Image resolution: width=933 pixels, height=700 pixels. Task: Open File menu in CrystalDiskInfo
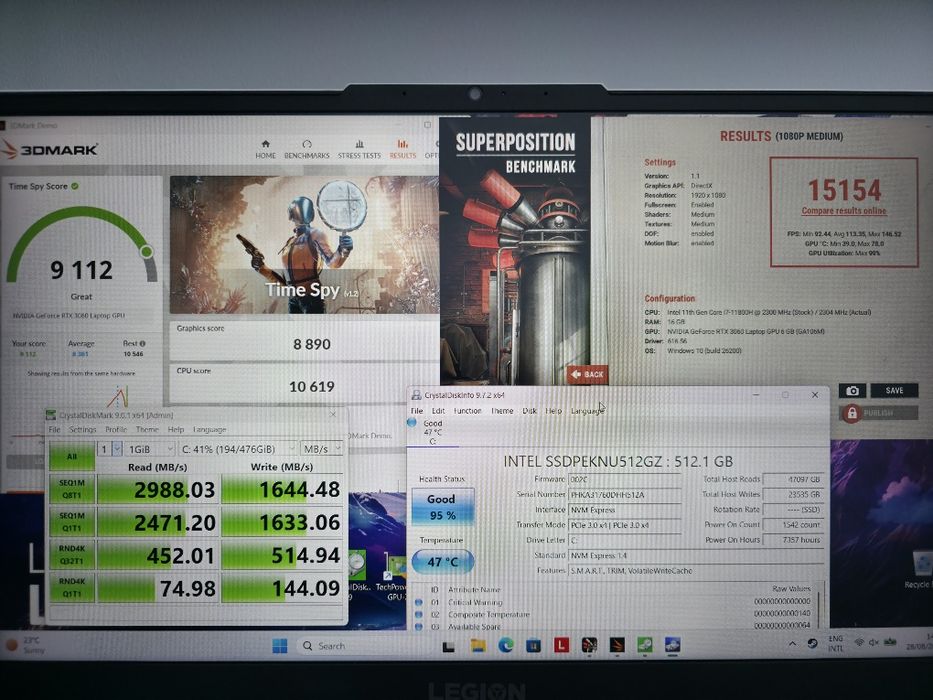[x=417, y=411]
